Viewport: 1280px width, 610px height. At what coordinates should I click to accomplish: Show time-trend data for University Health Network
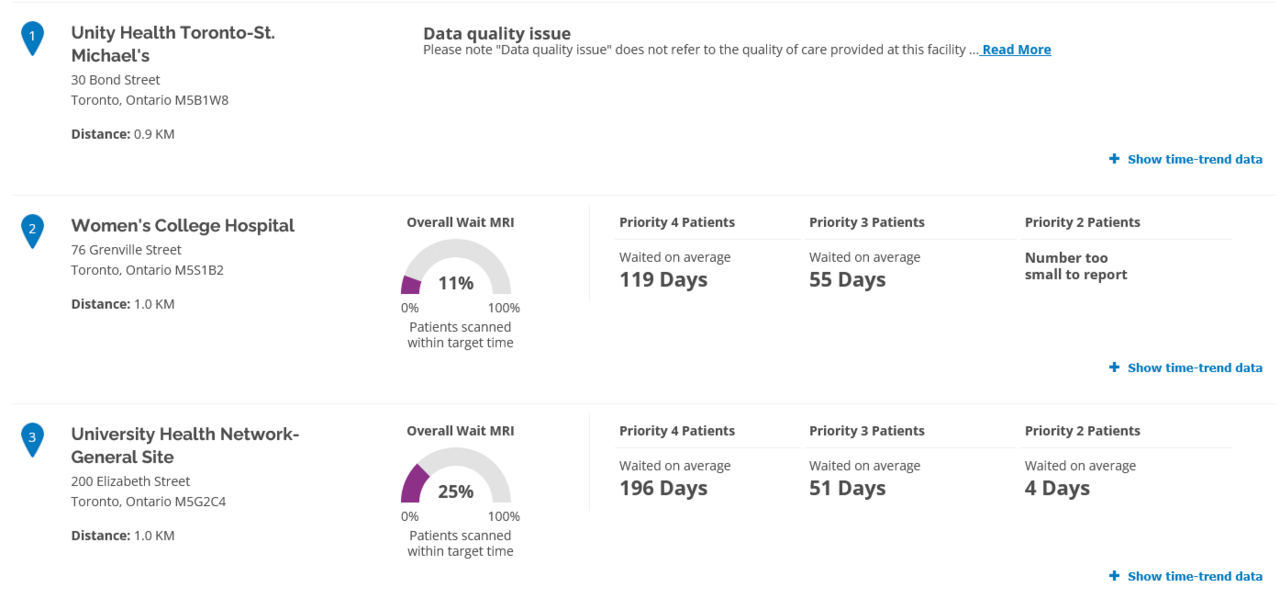point(1194,576)
